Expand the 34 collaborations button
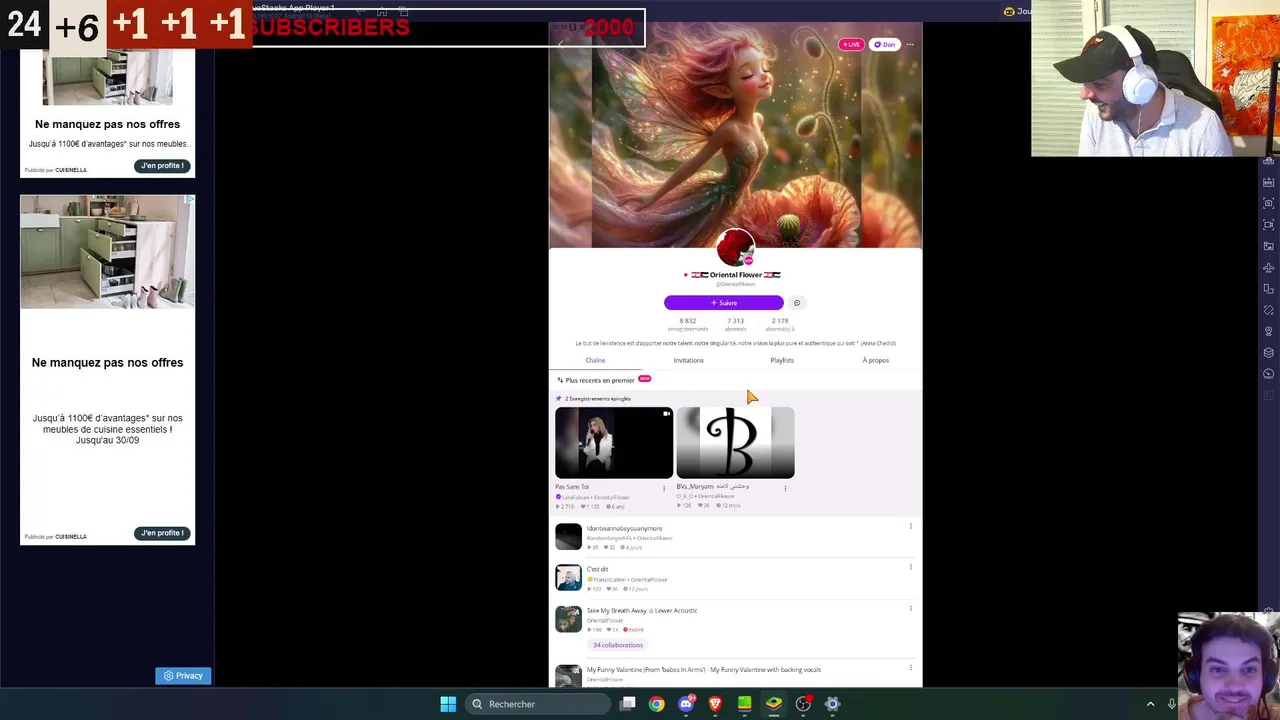 pos(618,645)
